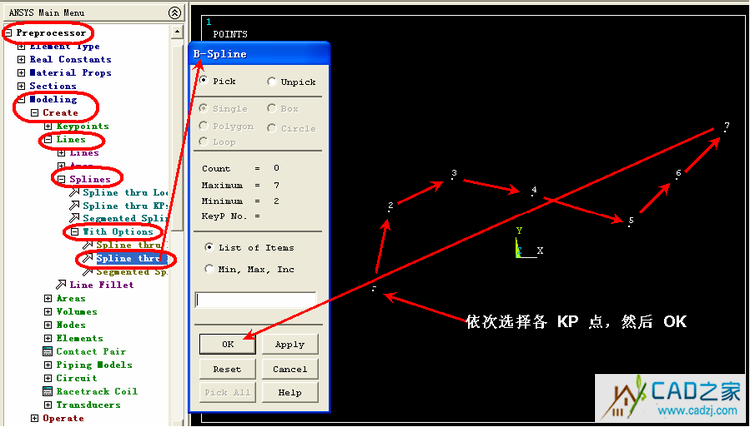
Task: Expand the Volumes node
Action: point(48,312)
